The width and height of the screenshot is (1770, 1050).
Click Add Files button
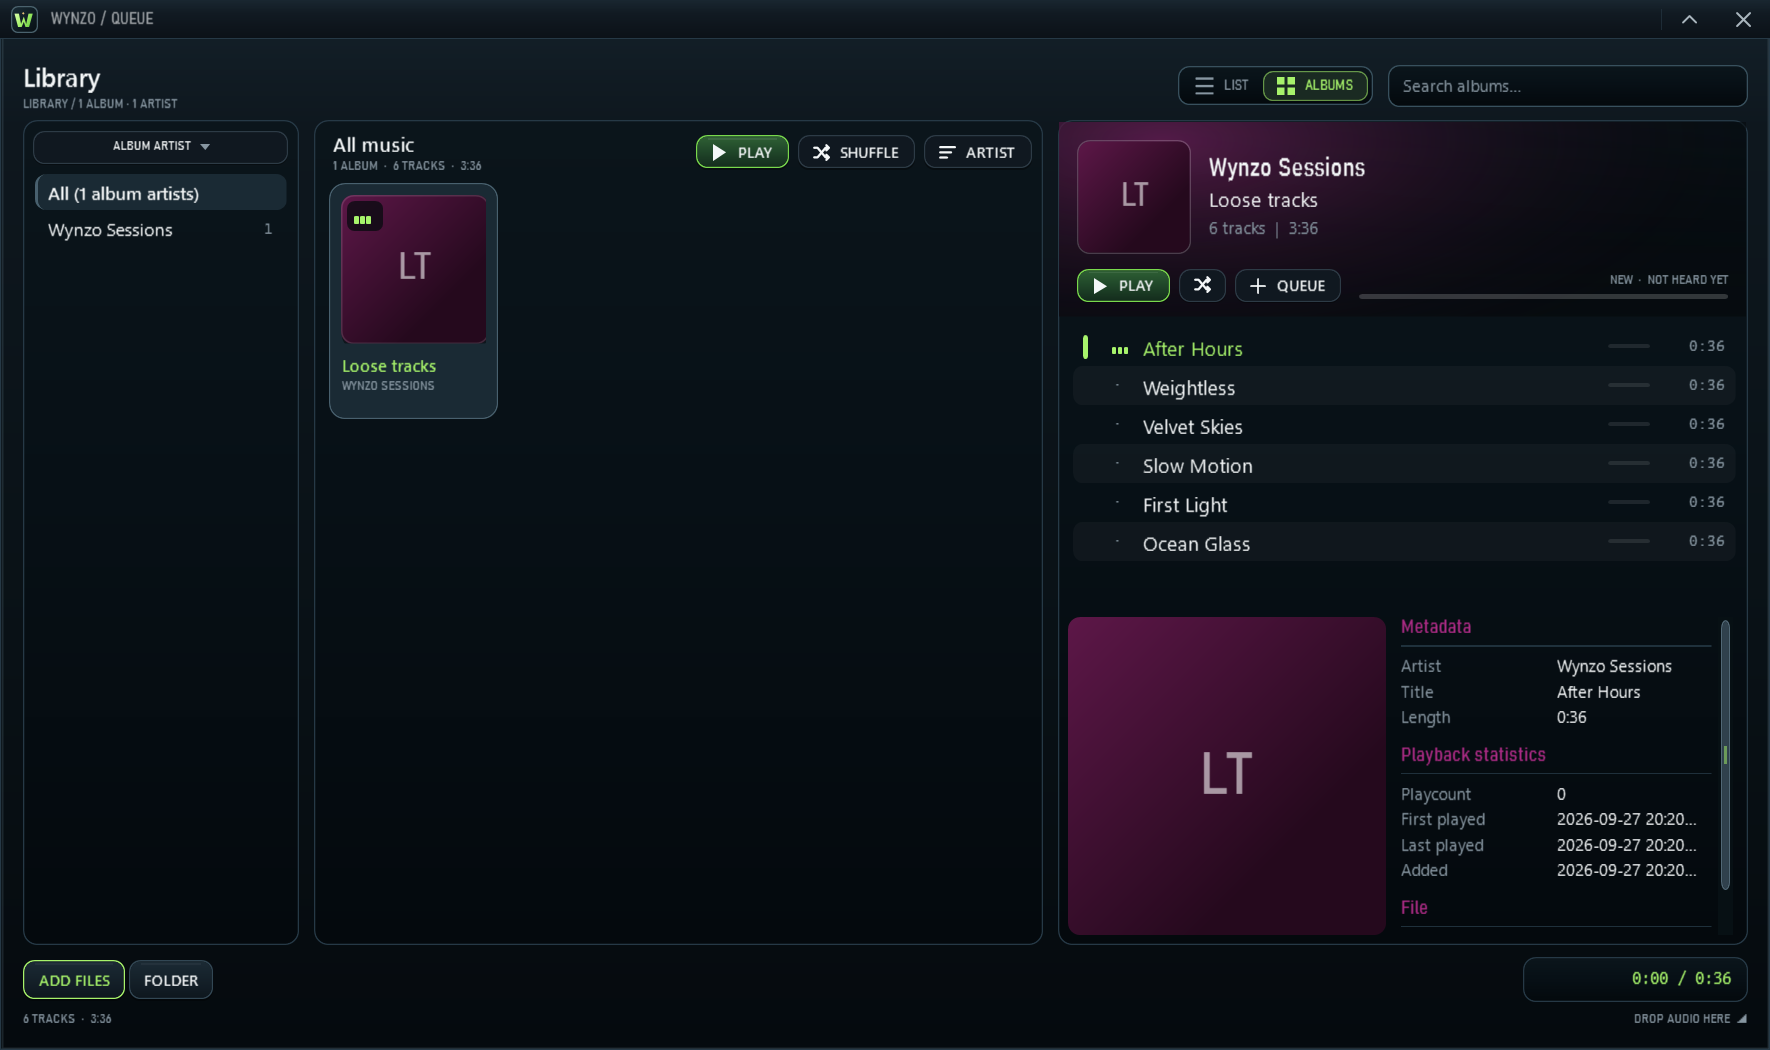click(x=74, y=980)
